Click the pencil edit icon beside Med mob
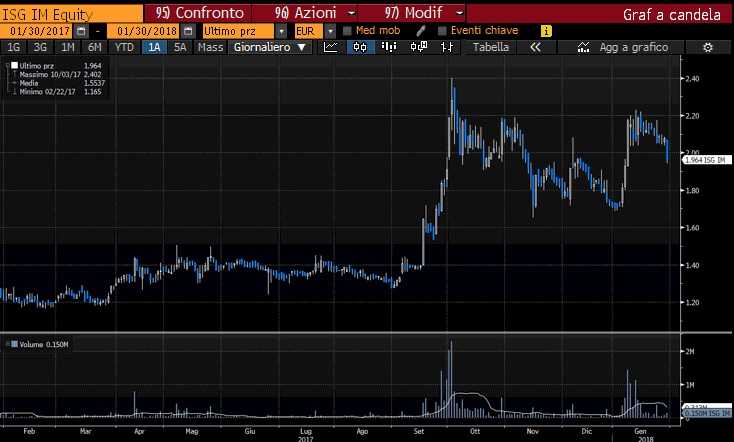 420,31
